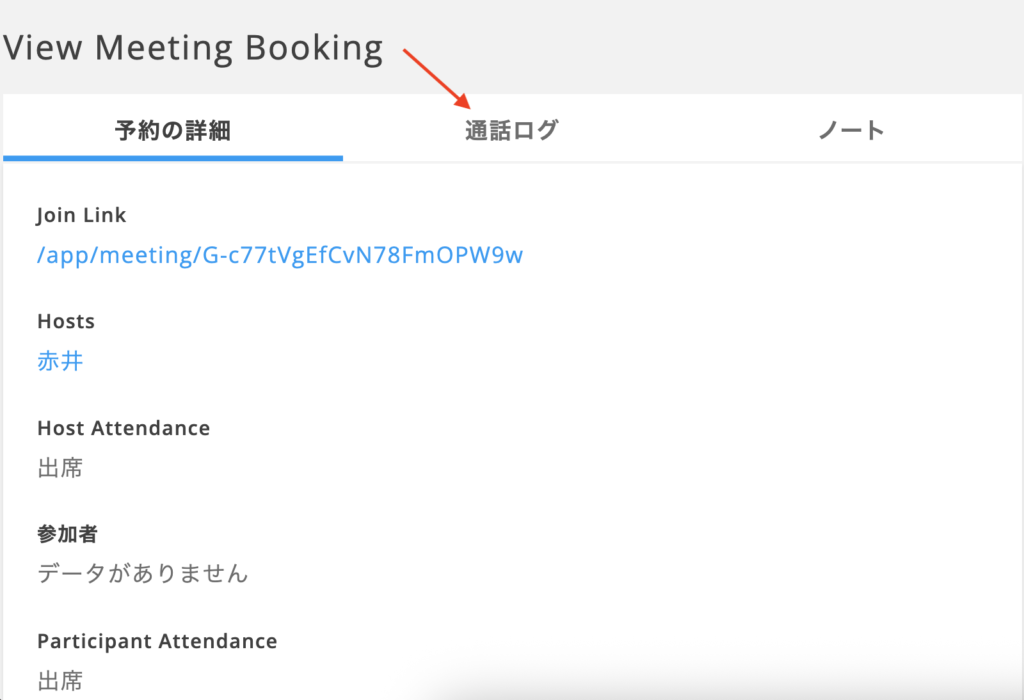
Task: Click the データがありません text
Action: (x=143, y=574)
